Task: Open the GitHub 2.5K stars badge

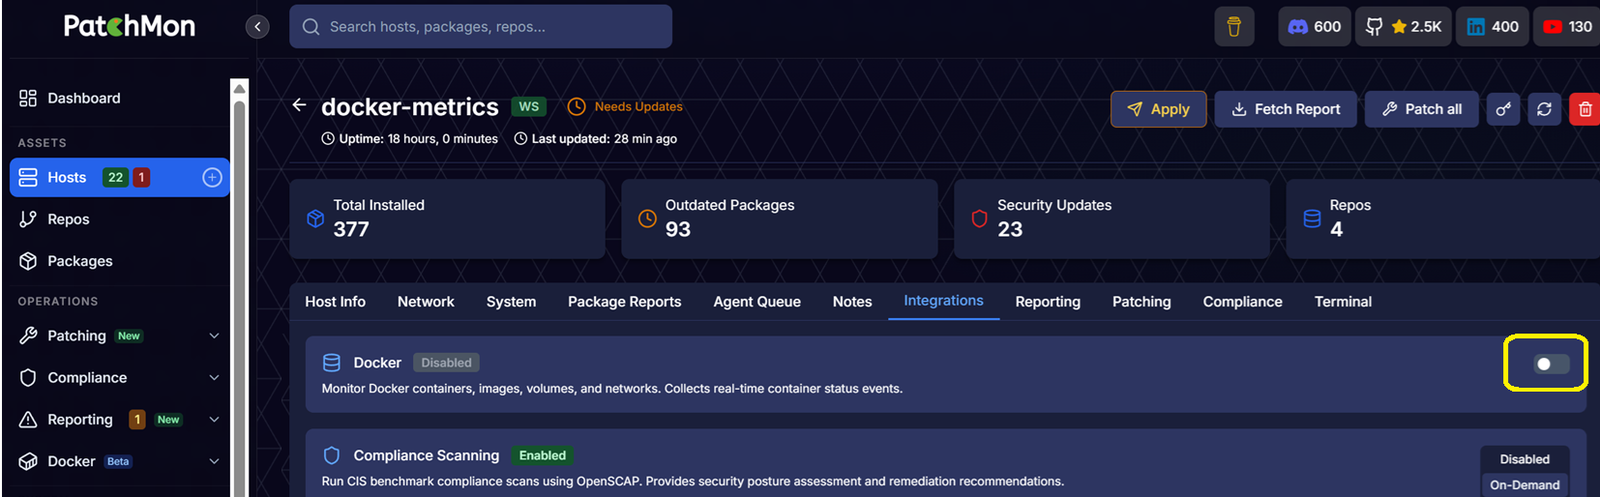Action: (1404, 27)
